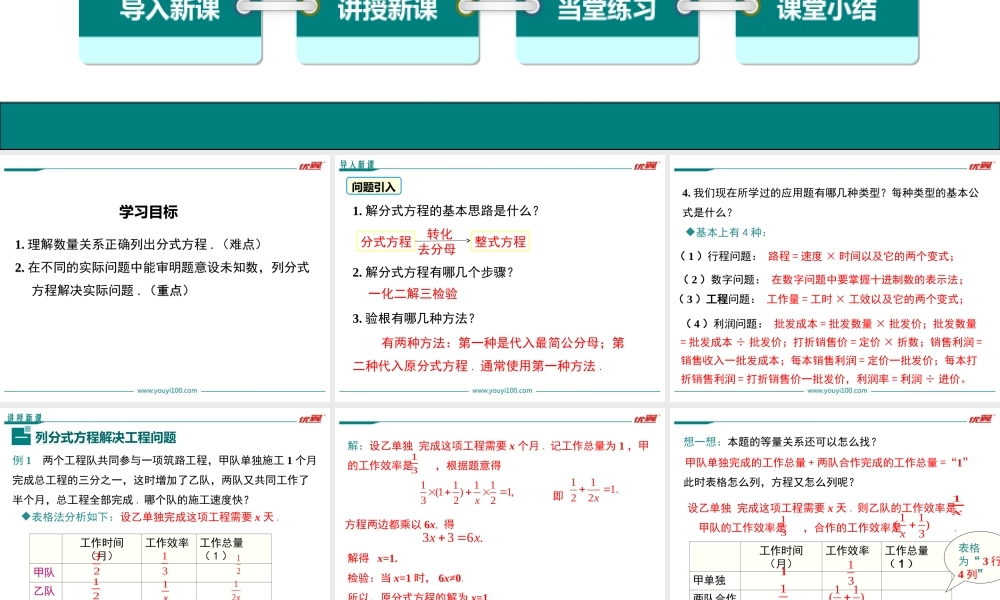Screen dimensions: 1000x600
Task: Click the 转化去分母 arrow between the boxes
Action: tap(443, 241)
